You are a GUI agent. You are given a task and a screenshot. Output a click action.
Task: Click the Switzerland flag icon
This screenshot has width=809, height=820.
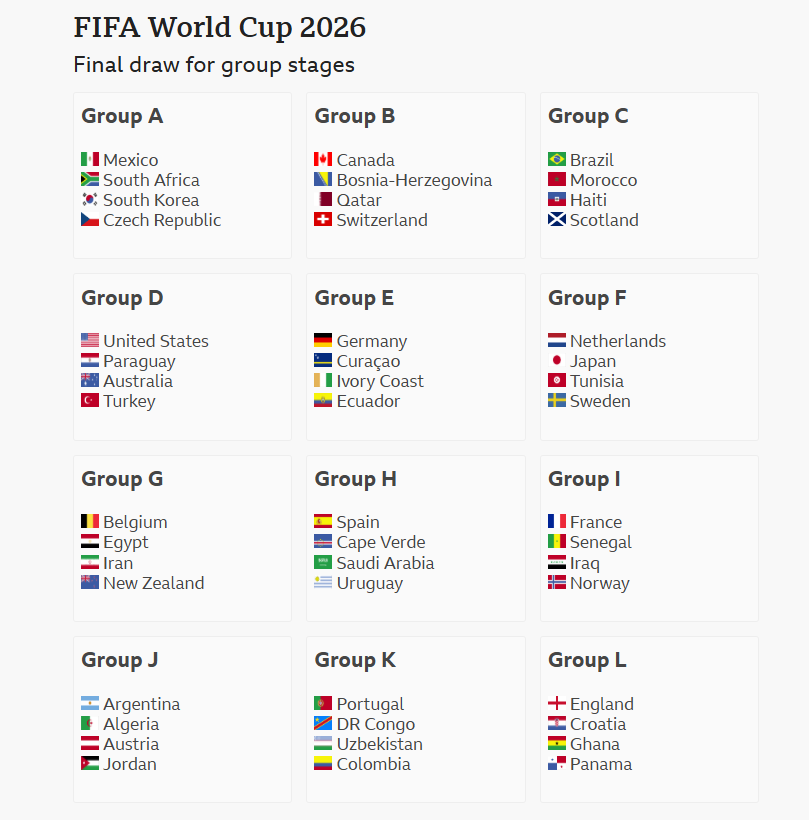point(323,220)
